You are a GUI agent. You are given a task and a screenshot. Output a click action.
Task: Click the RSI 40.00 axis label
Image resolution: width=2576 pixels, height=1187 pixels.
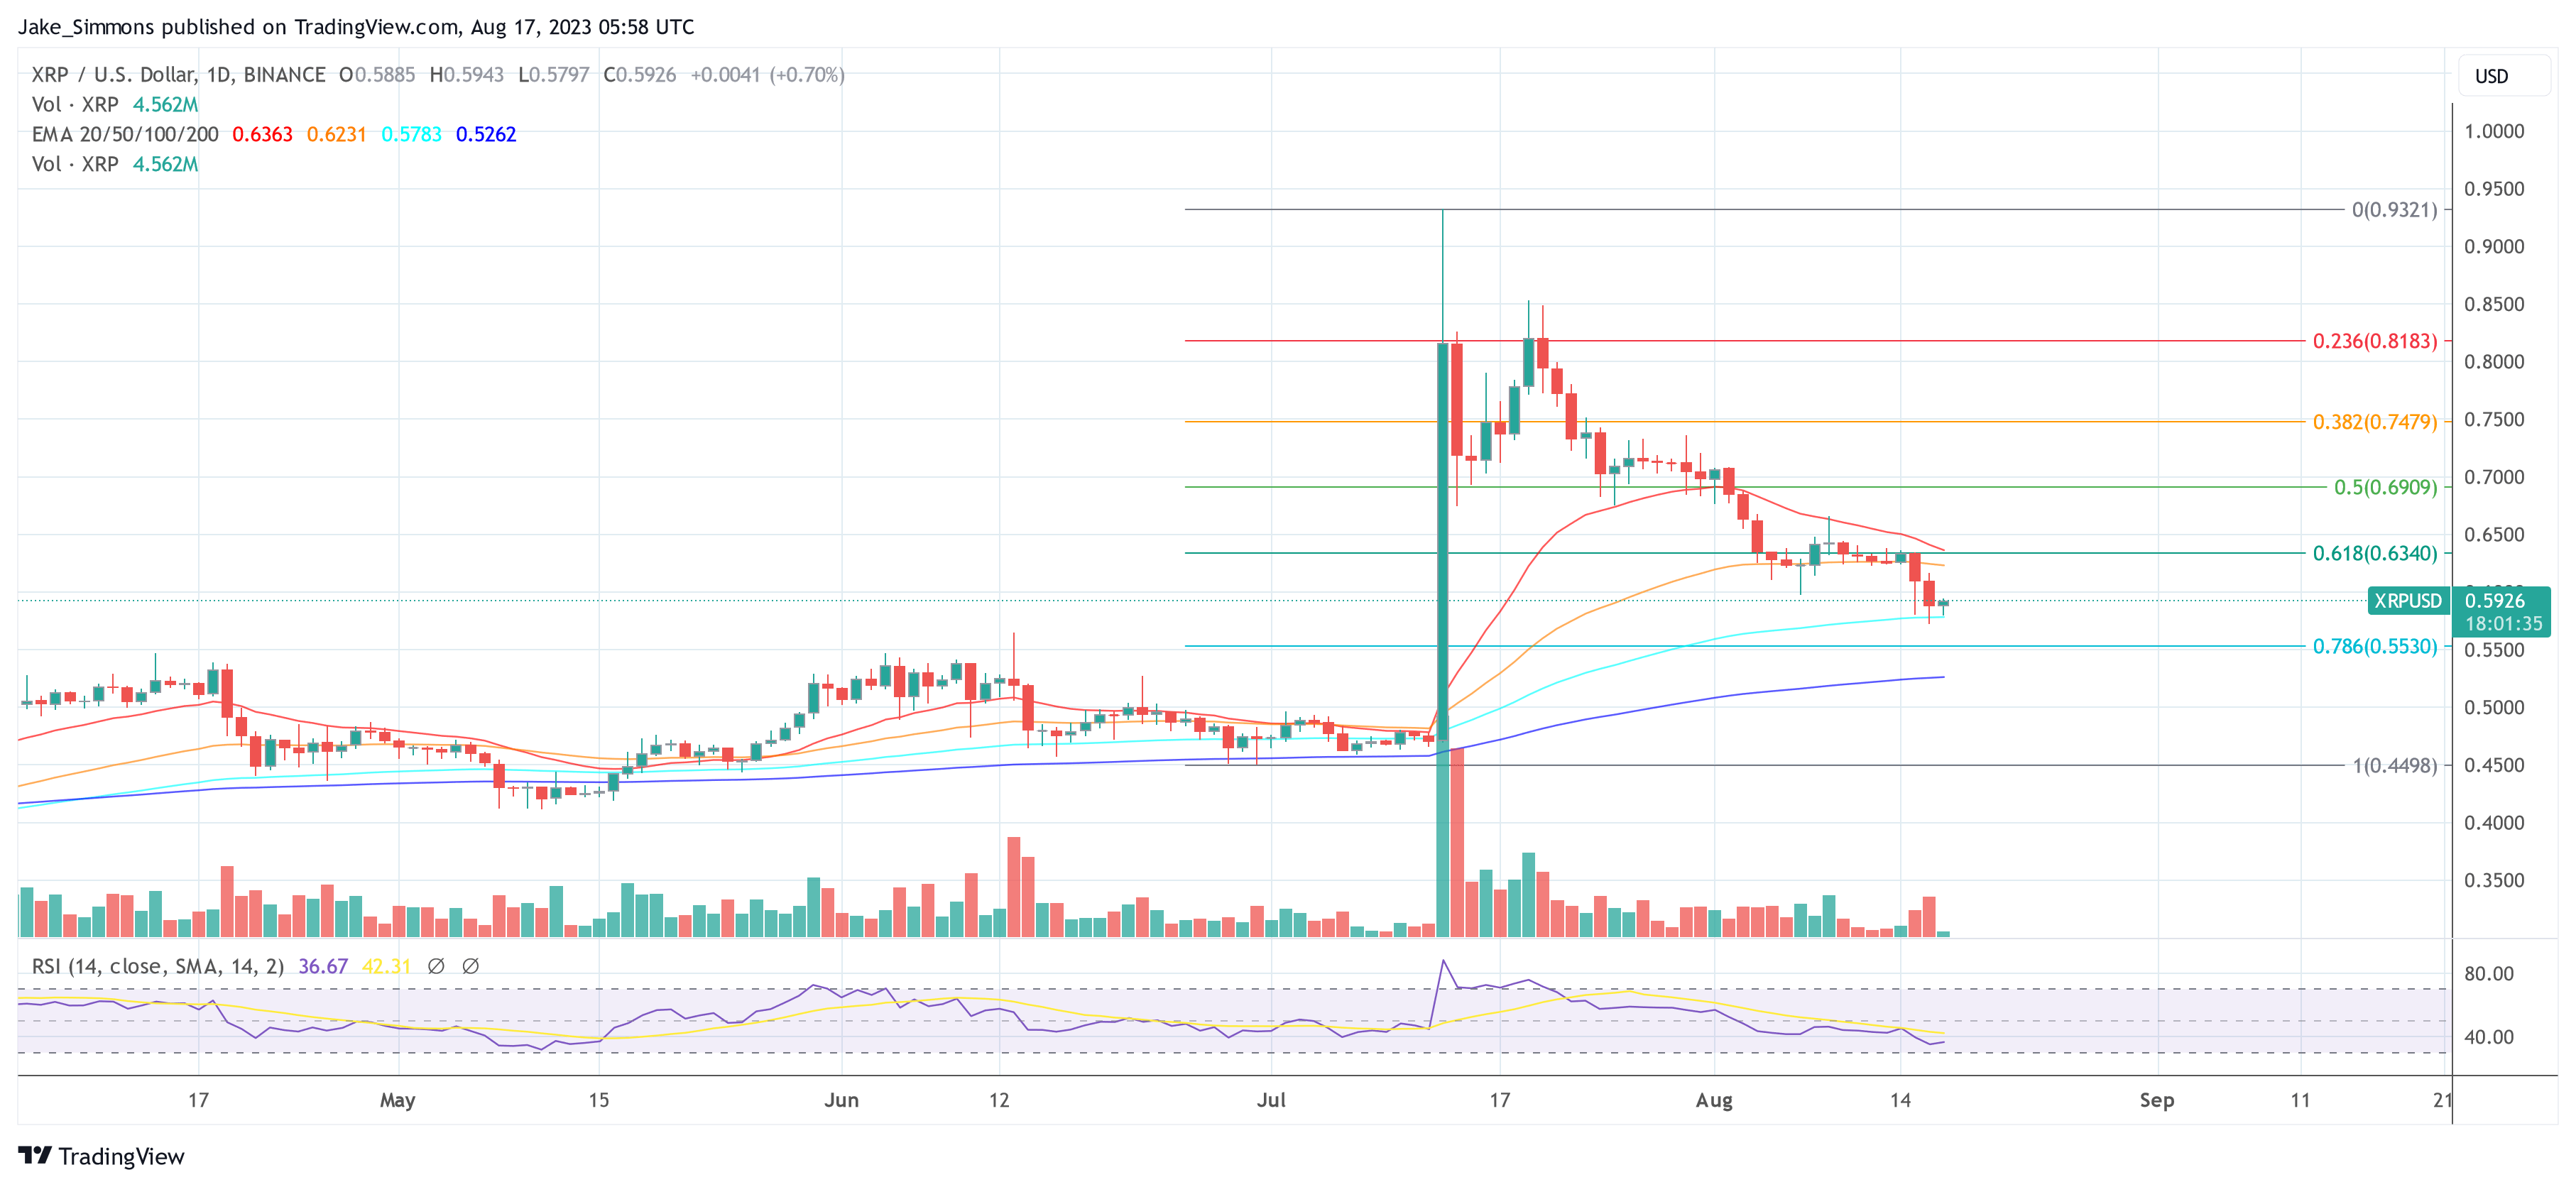pyautogui.click(x=2489, y=1037)
